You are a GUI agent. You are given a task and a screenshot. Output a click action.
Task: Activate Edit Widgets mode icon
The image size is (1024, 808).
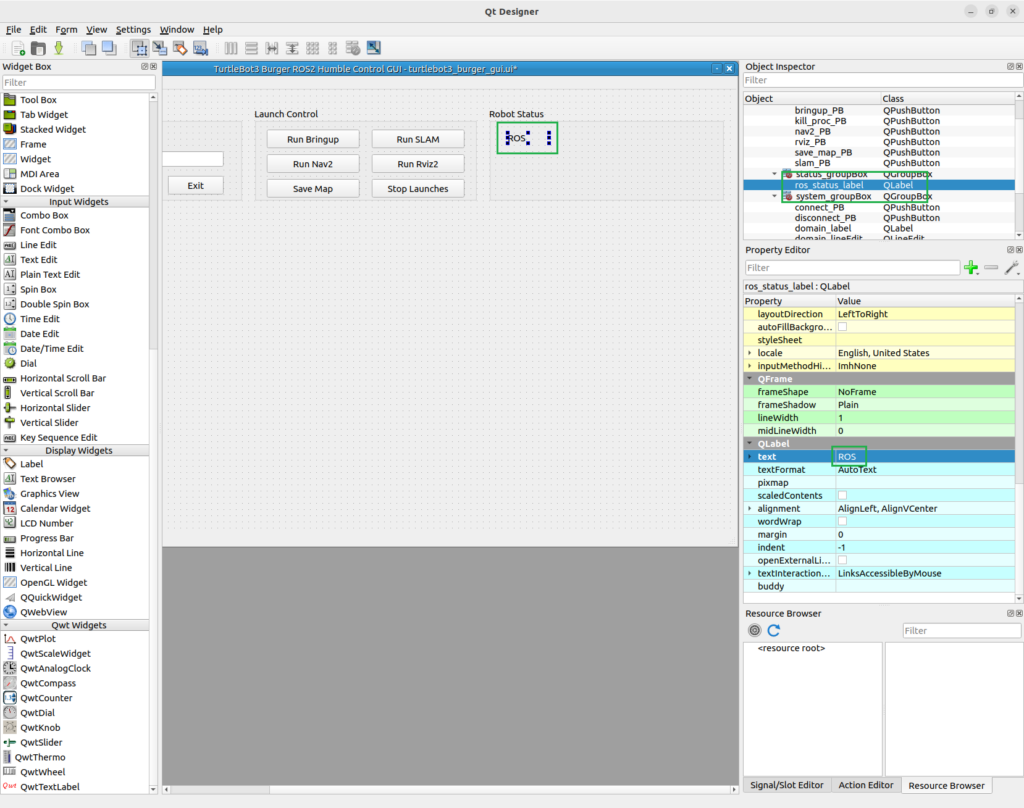click(139, 48)
